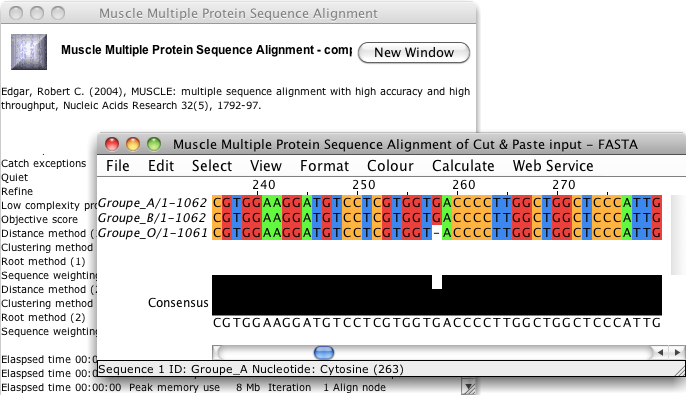Open the Web Service menu
The width and height of the screenshot is (686, 395).
click(553, 166)
